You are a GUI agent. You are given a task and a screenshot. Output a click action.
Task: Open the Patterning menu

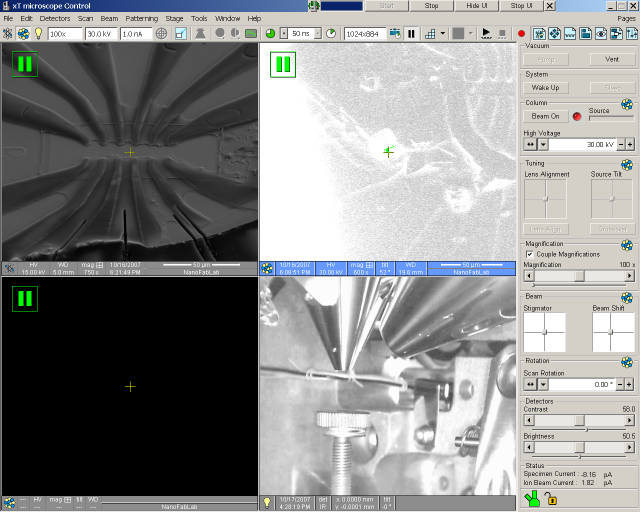(x=142, y=18)
